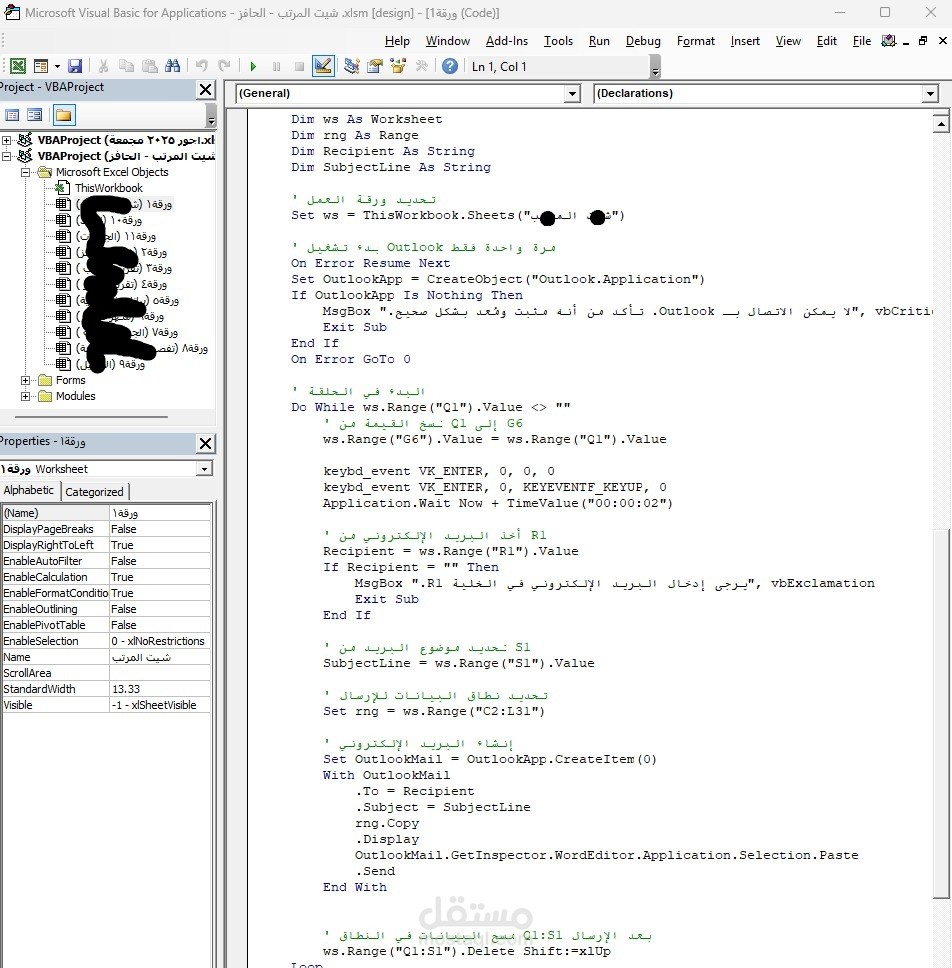
Task: Expand the Modules folder node
Action: click(x=25, y=396)
